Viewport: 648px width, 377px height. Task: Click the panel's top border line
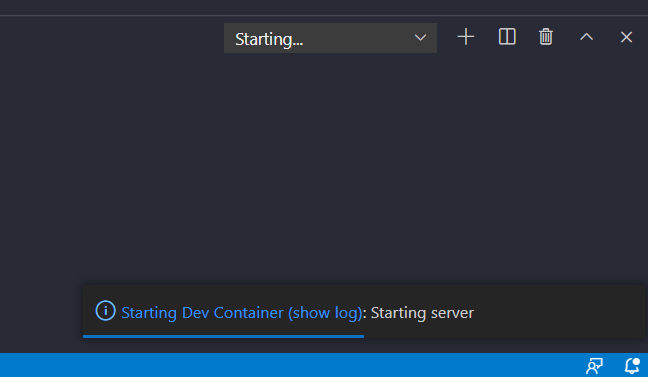[324, 16]
